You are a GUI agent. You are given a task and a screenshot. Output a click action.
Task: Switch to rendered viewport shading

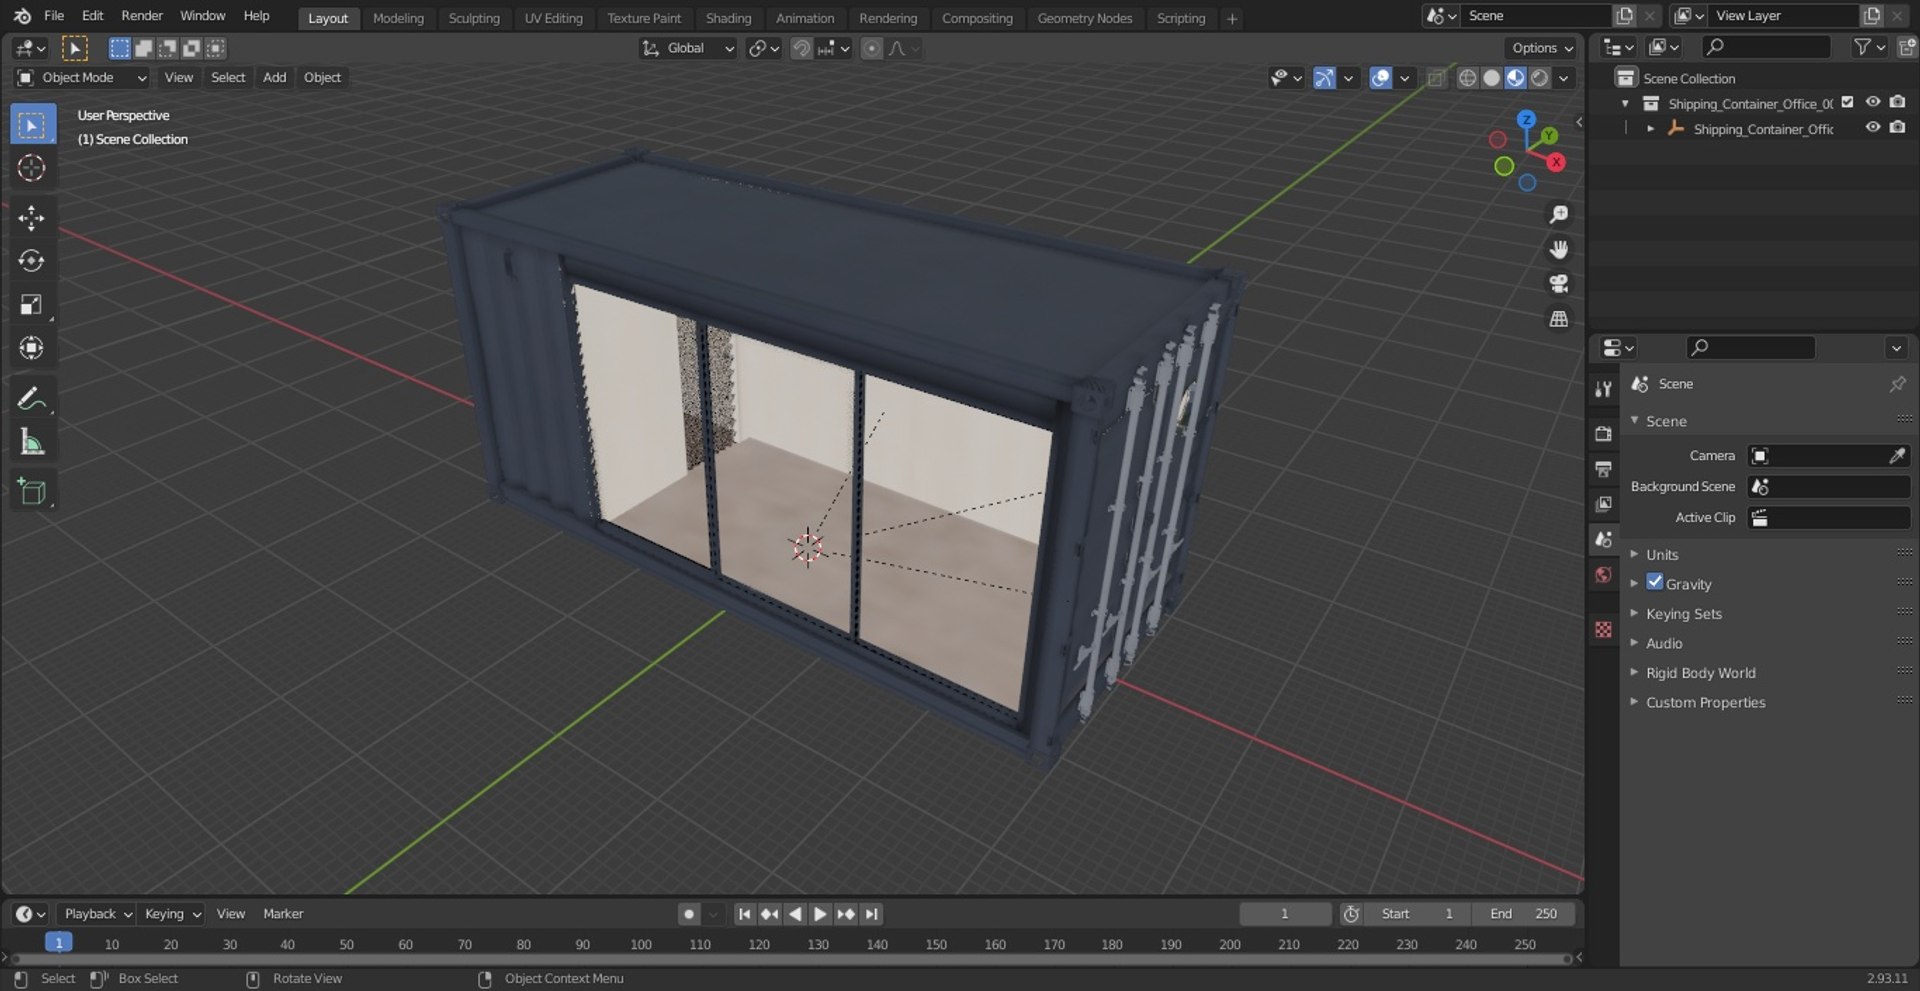point(1540,78)
